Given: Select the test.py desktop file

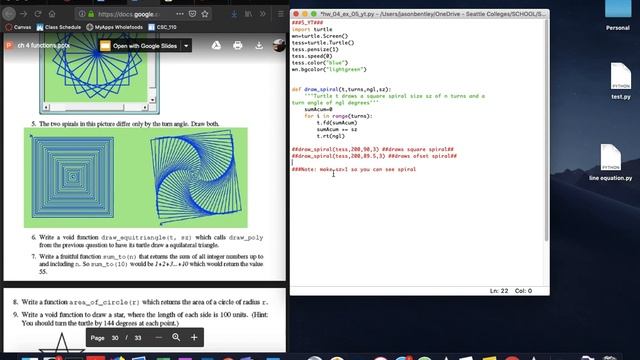Looking at the screenshot, I should coord(621,81).
